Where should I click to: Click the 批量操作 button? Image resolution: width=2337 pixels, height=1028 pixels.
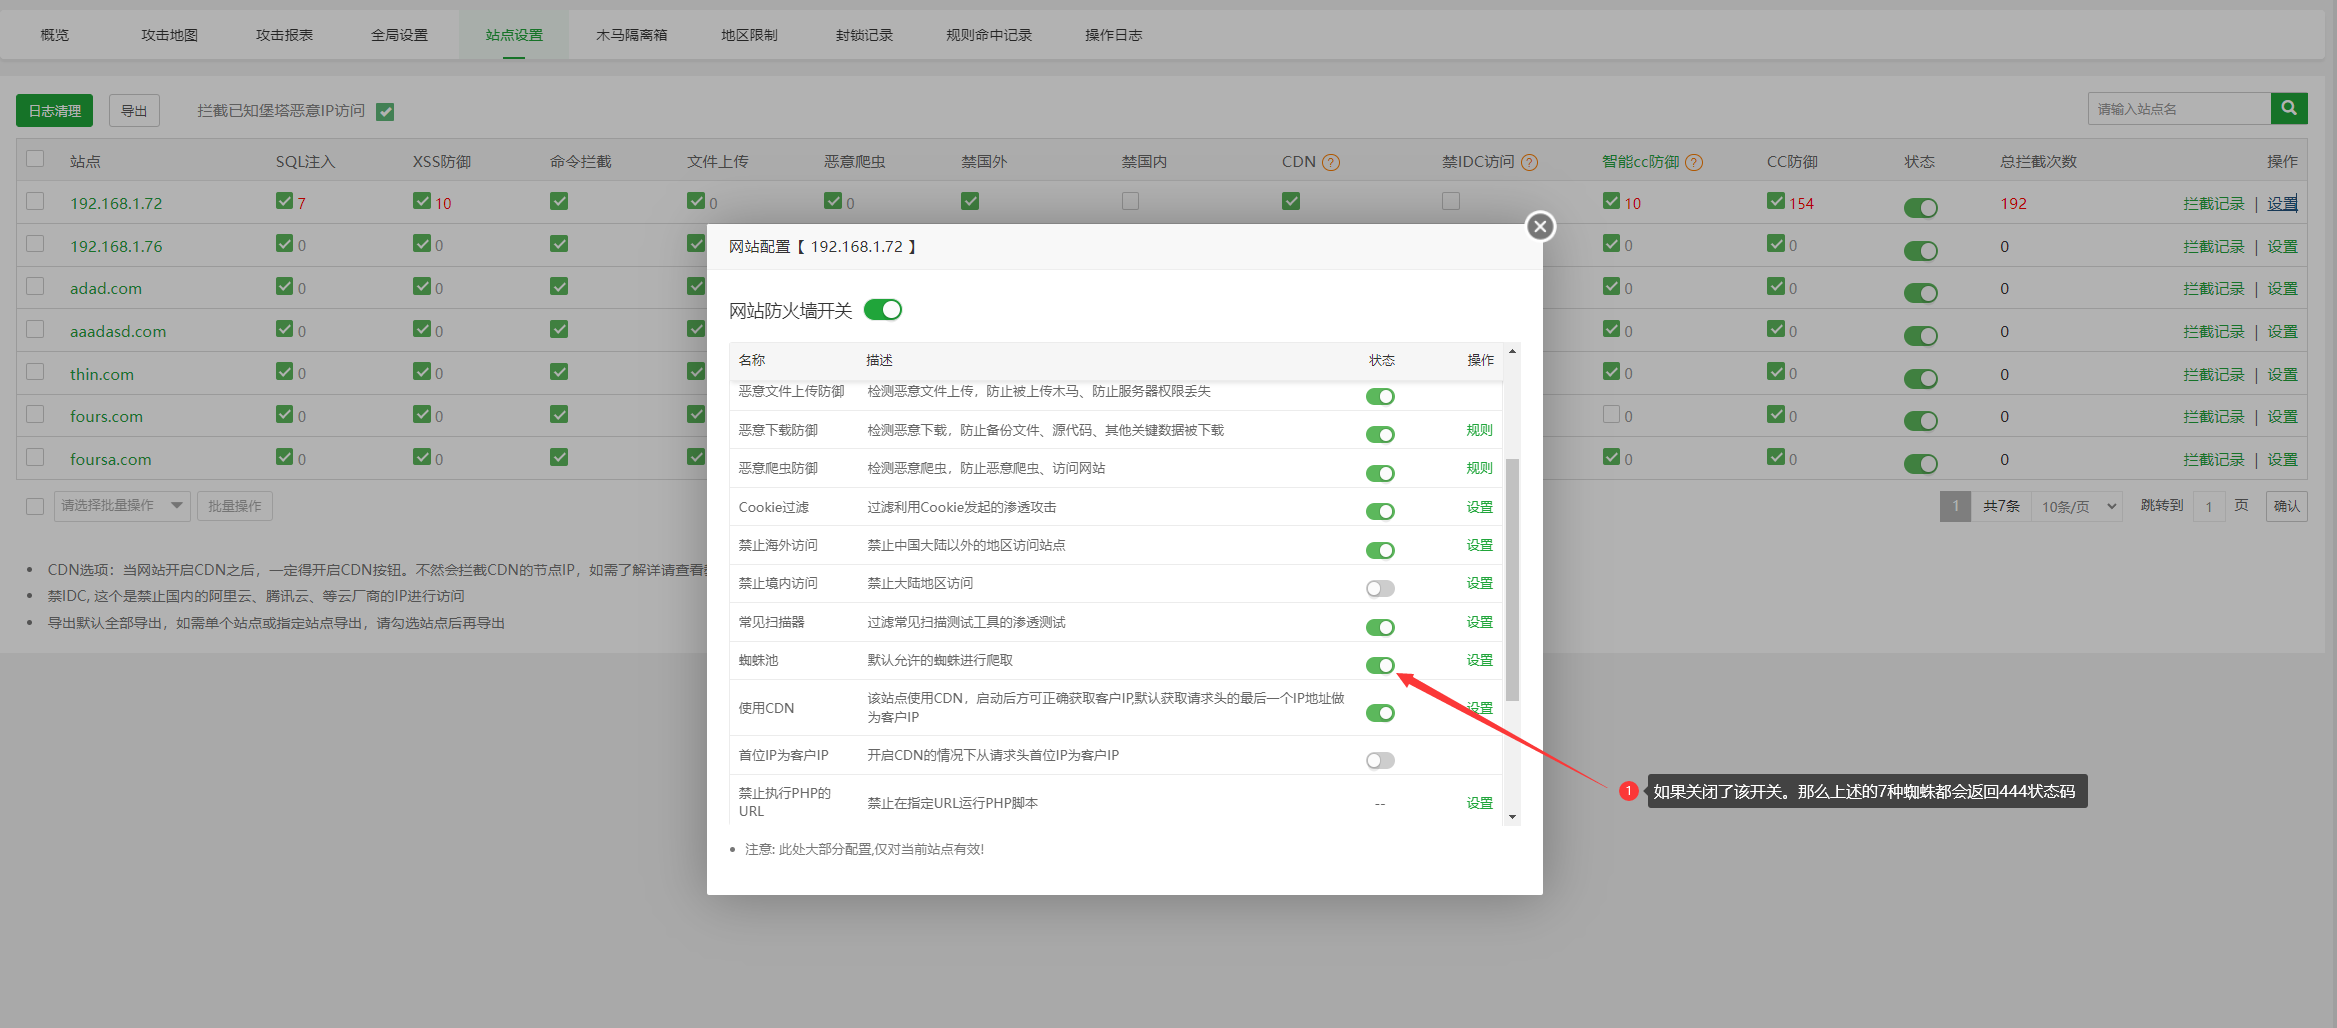pos(235,506)
